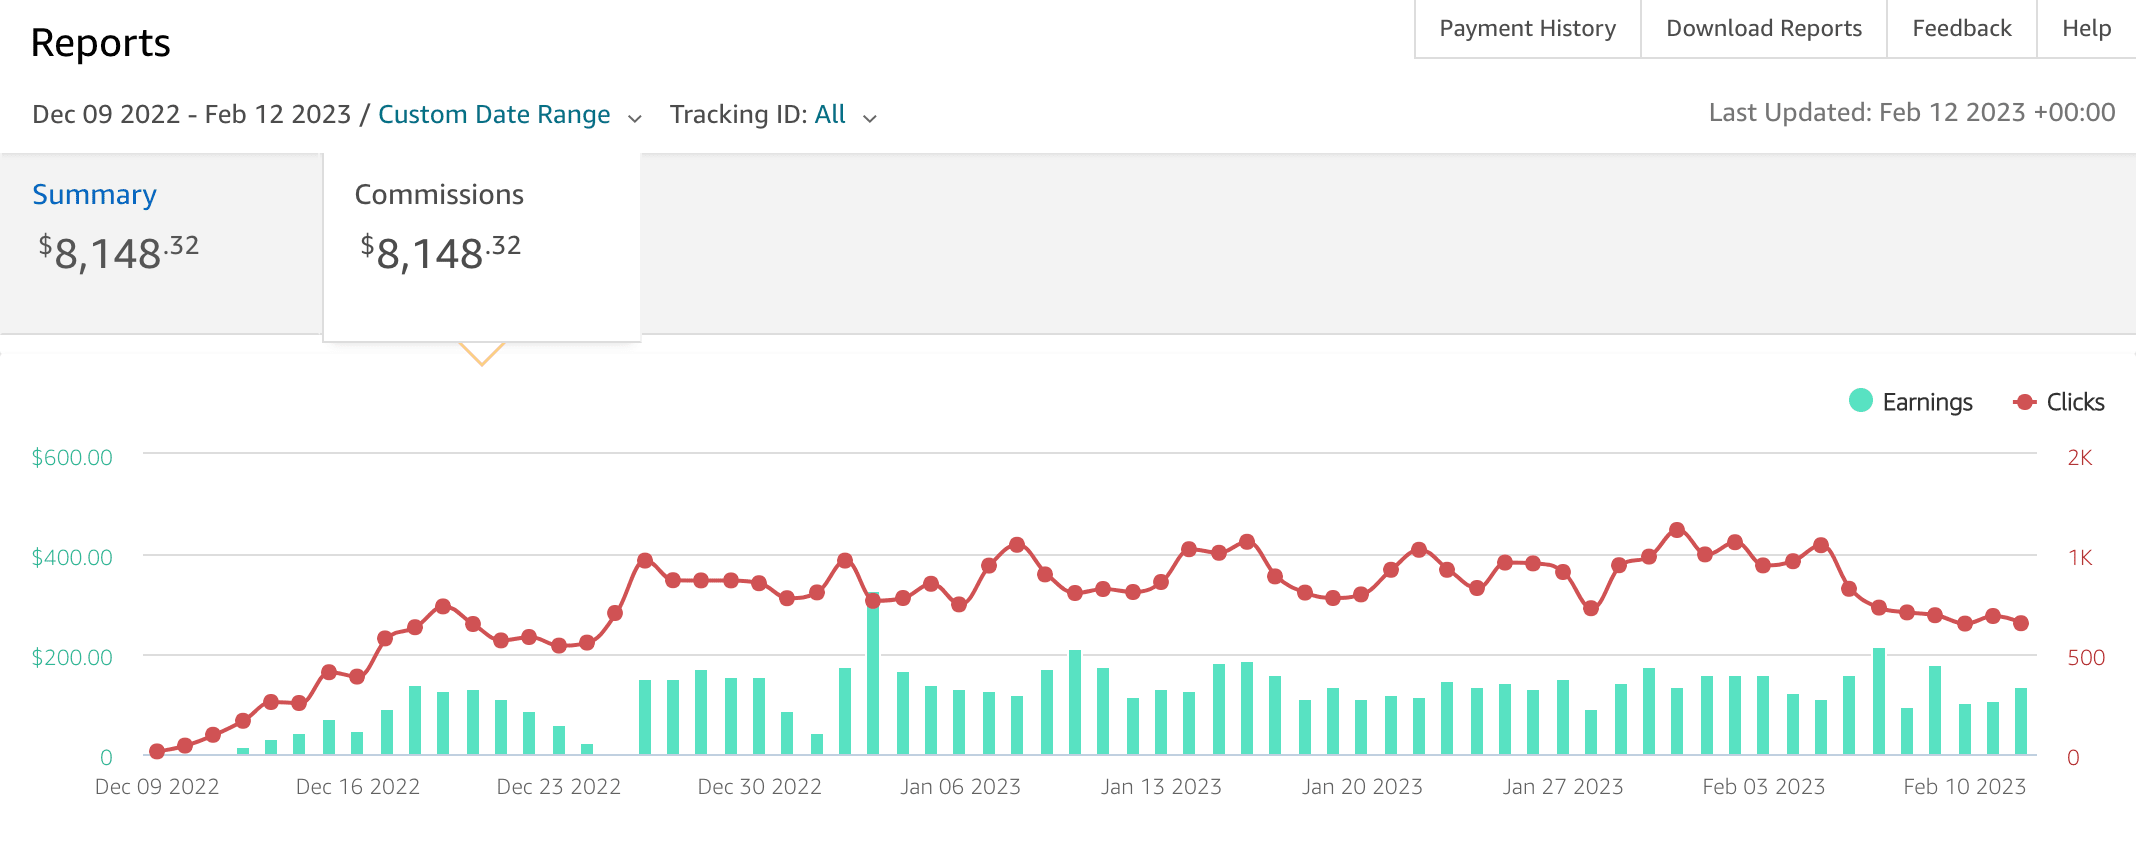Open the Tracking ID All dropdown
The width and height of the screenshot is (2136, 848).
tap(830, 115)
